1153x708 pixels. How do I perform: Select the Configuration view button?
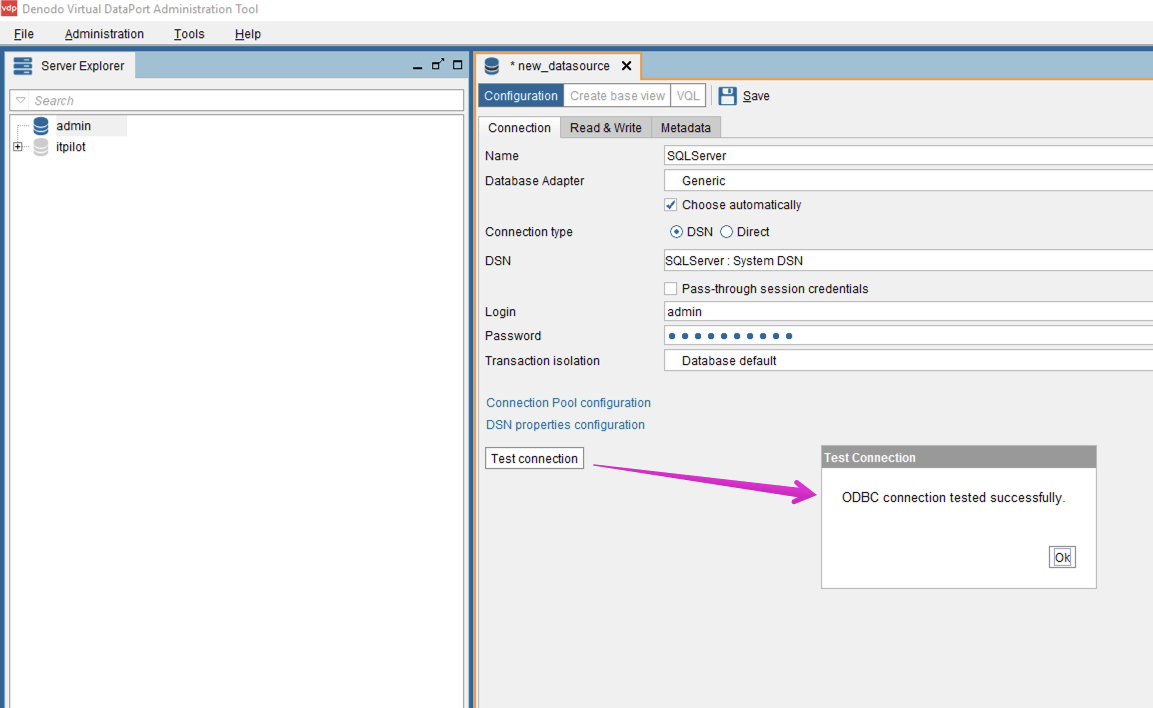coord(521,96)
